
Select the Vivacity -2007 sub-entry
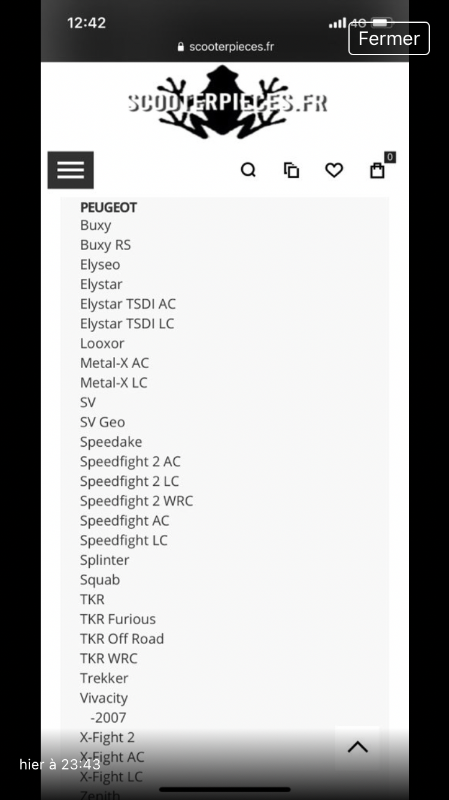pos(108,718)
